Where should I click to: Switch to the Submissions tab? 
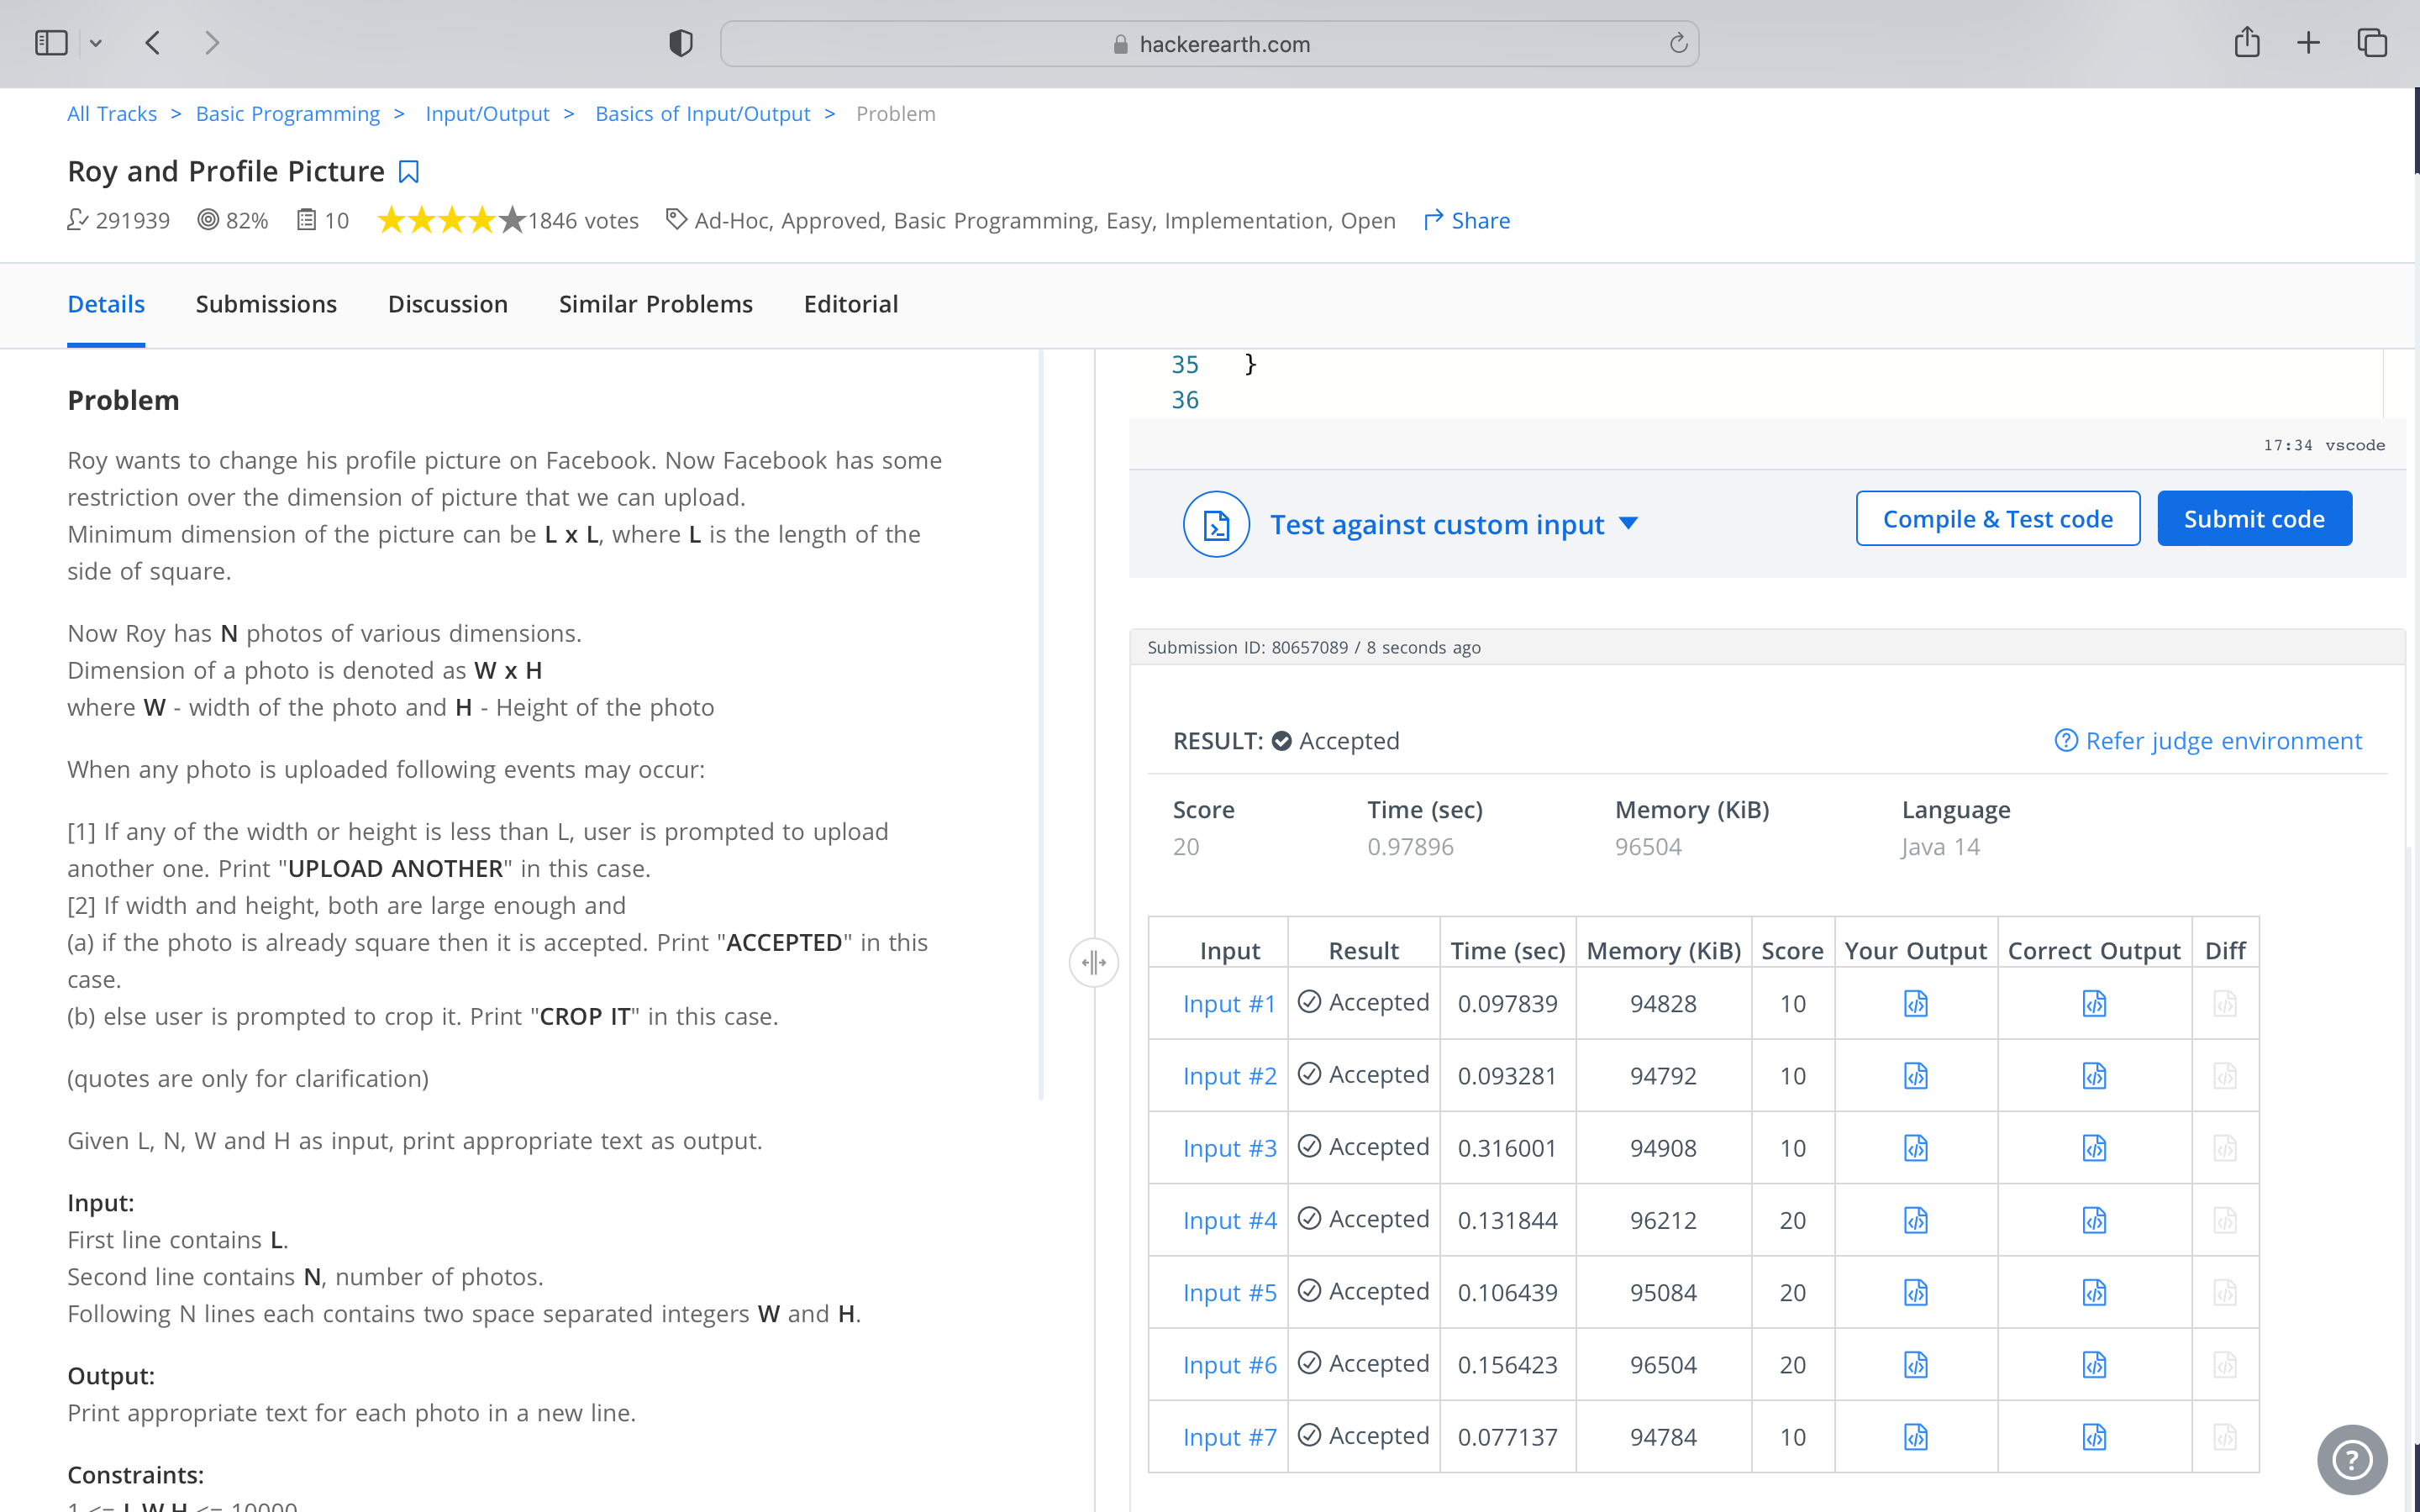point(266,304)
